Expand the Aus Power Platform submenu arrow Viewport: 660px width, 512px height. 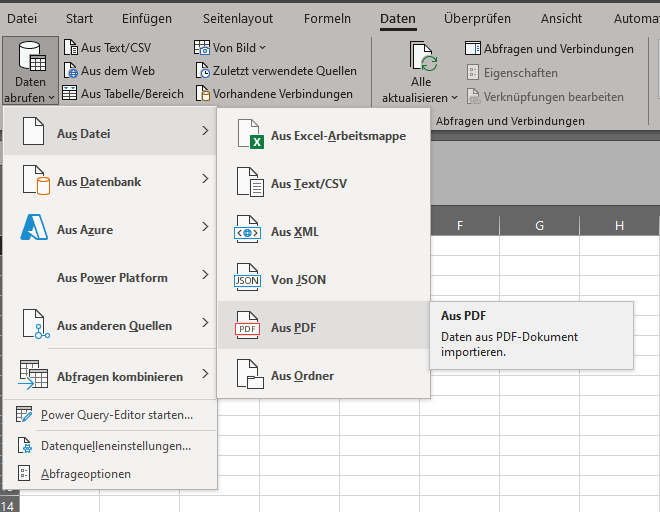[x=205, y=275]
